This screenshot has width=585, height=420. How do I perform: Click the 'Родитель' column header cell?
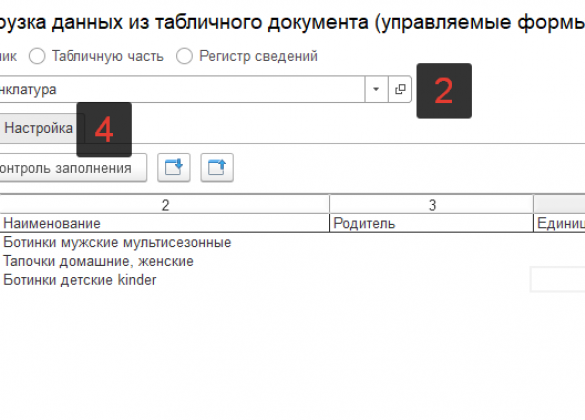tap(432, 223)
